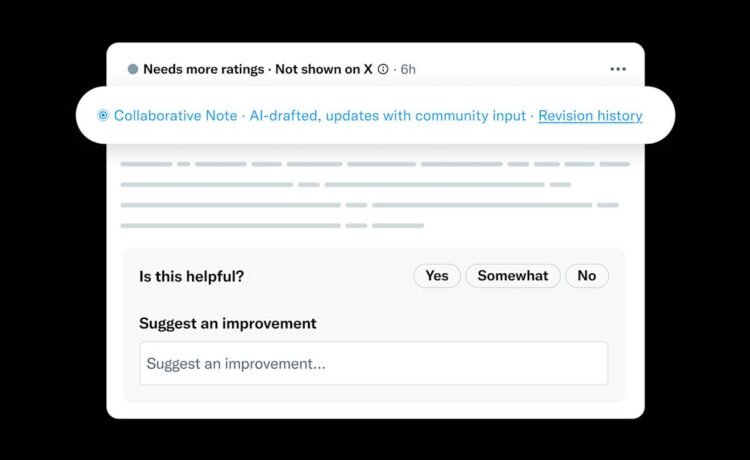Click the first line of placeholder note text

click(375, 163)
